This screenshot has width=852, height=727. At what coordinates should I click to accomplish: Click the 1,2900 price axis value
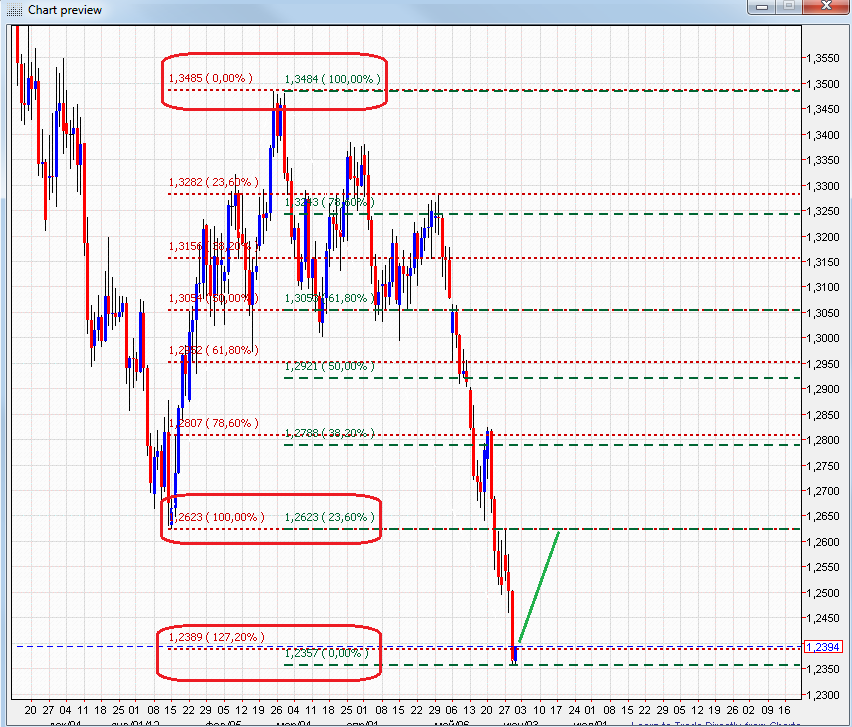[x=823, y=389]
